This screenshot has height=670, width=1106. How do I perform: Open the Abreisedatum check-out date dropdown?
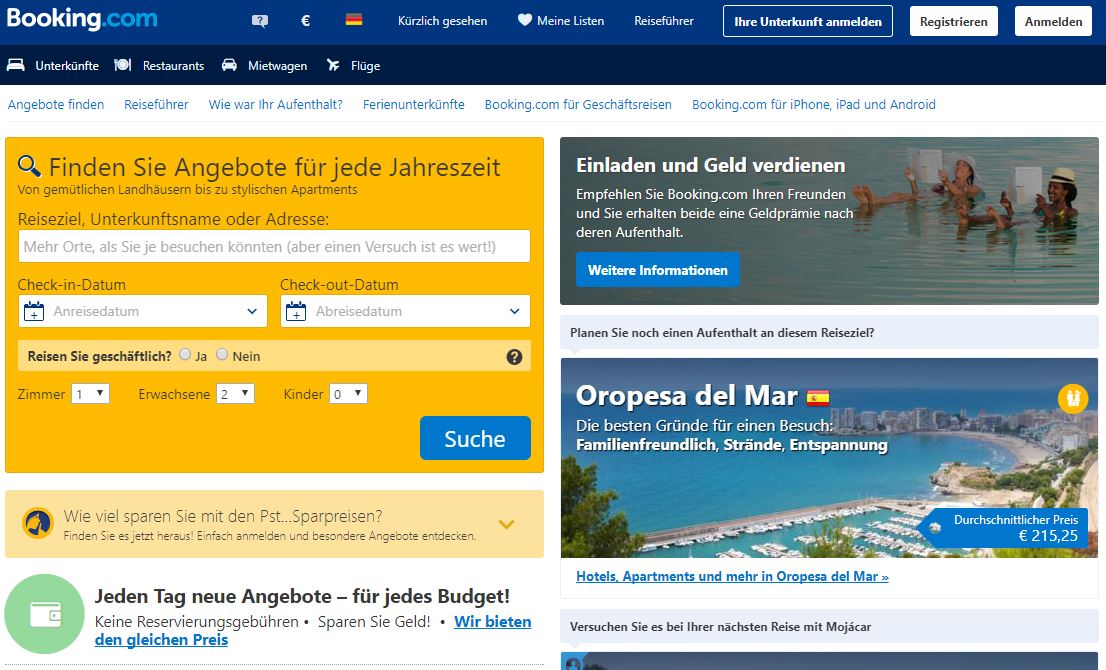pos(406,311)
